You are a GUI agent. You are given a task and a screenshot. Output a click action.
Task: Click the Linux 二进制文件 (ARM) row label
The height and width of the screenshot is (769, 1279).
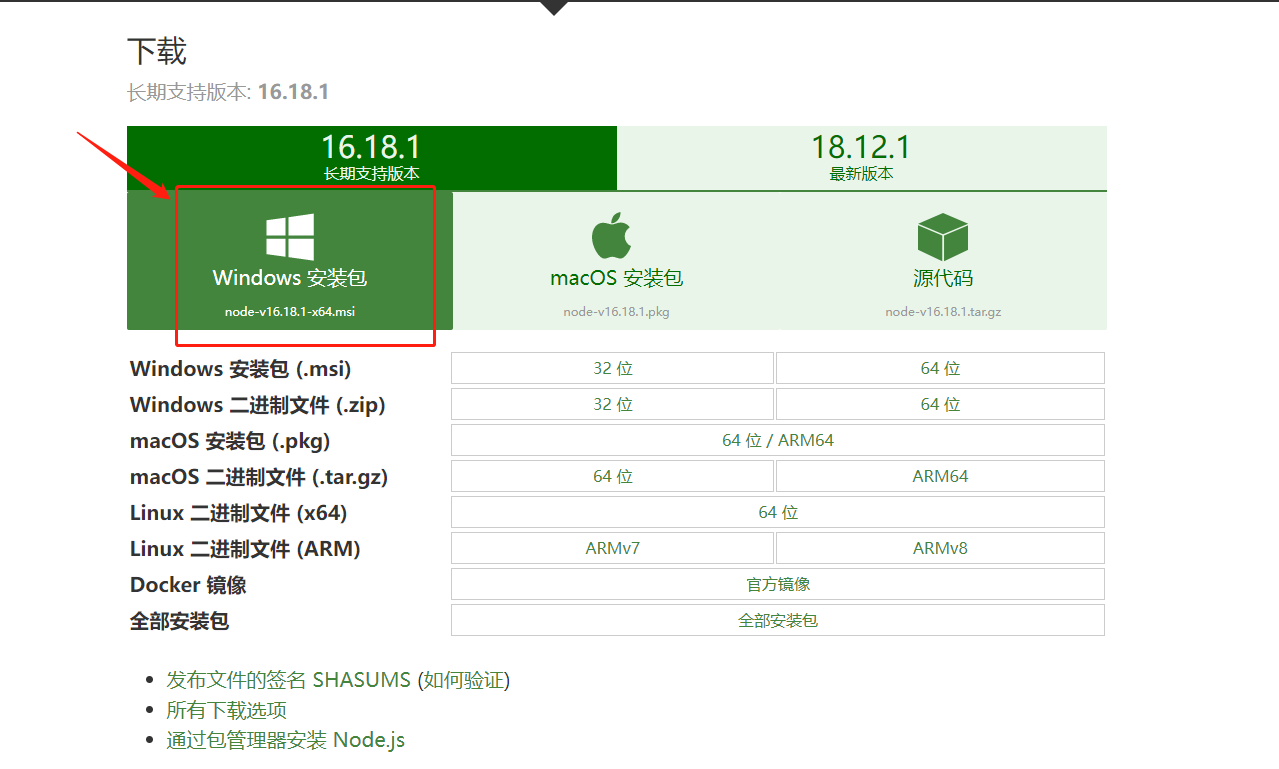point(245,548)
